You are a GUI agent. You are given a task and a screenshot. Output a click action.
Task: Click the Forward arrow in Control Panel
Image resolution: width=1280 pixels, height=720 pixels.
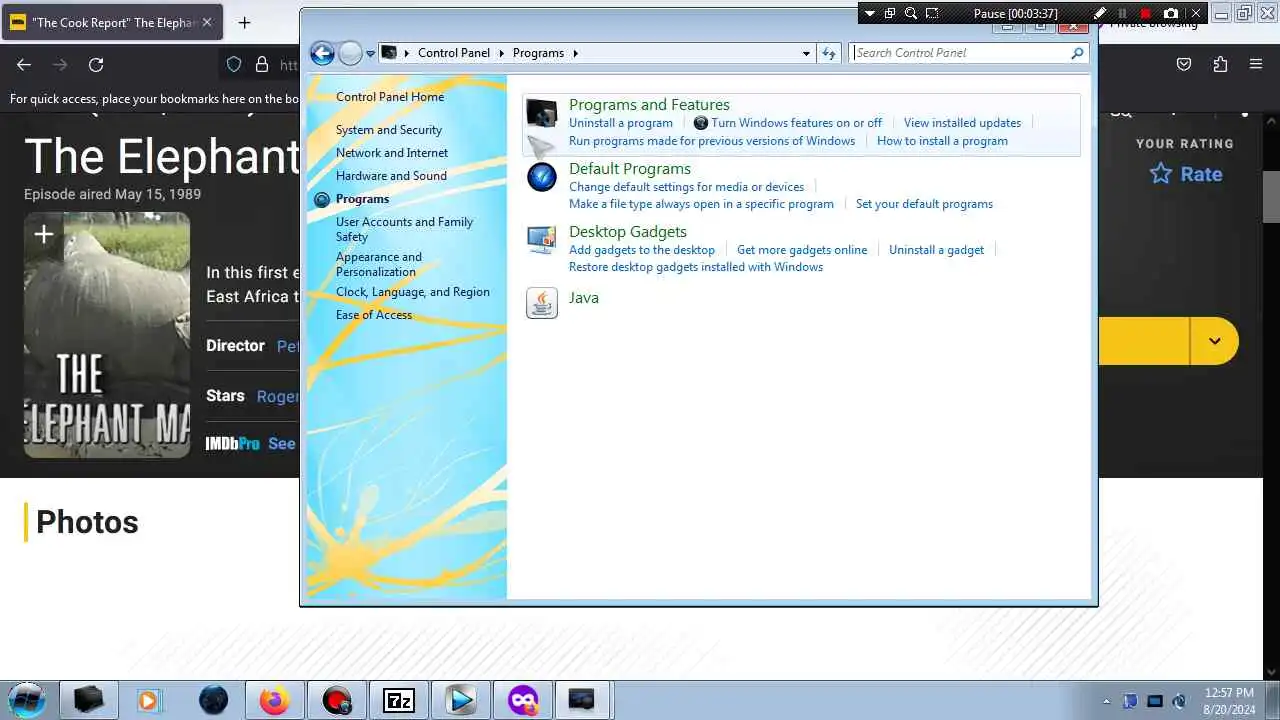pyautogui.click(x=350, y=53)
